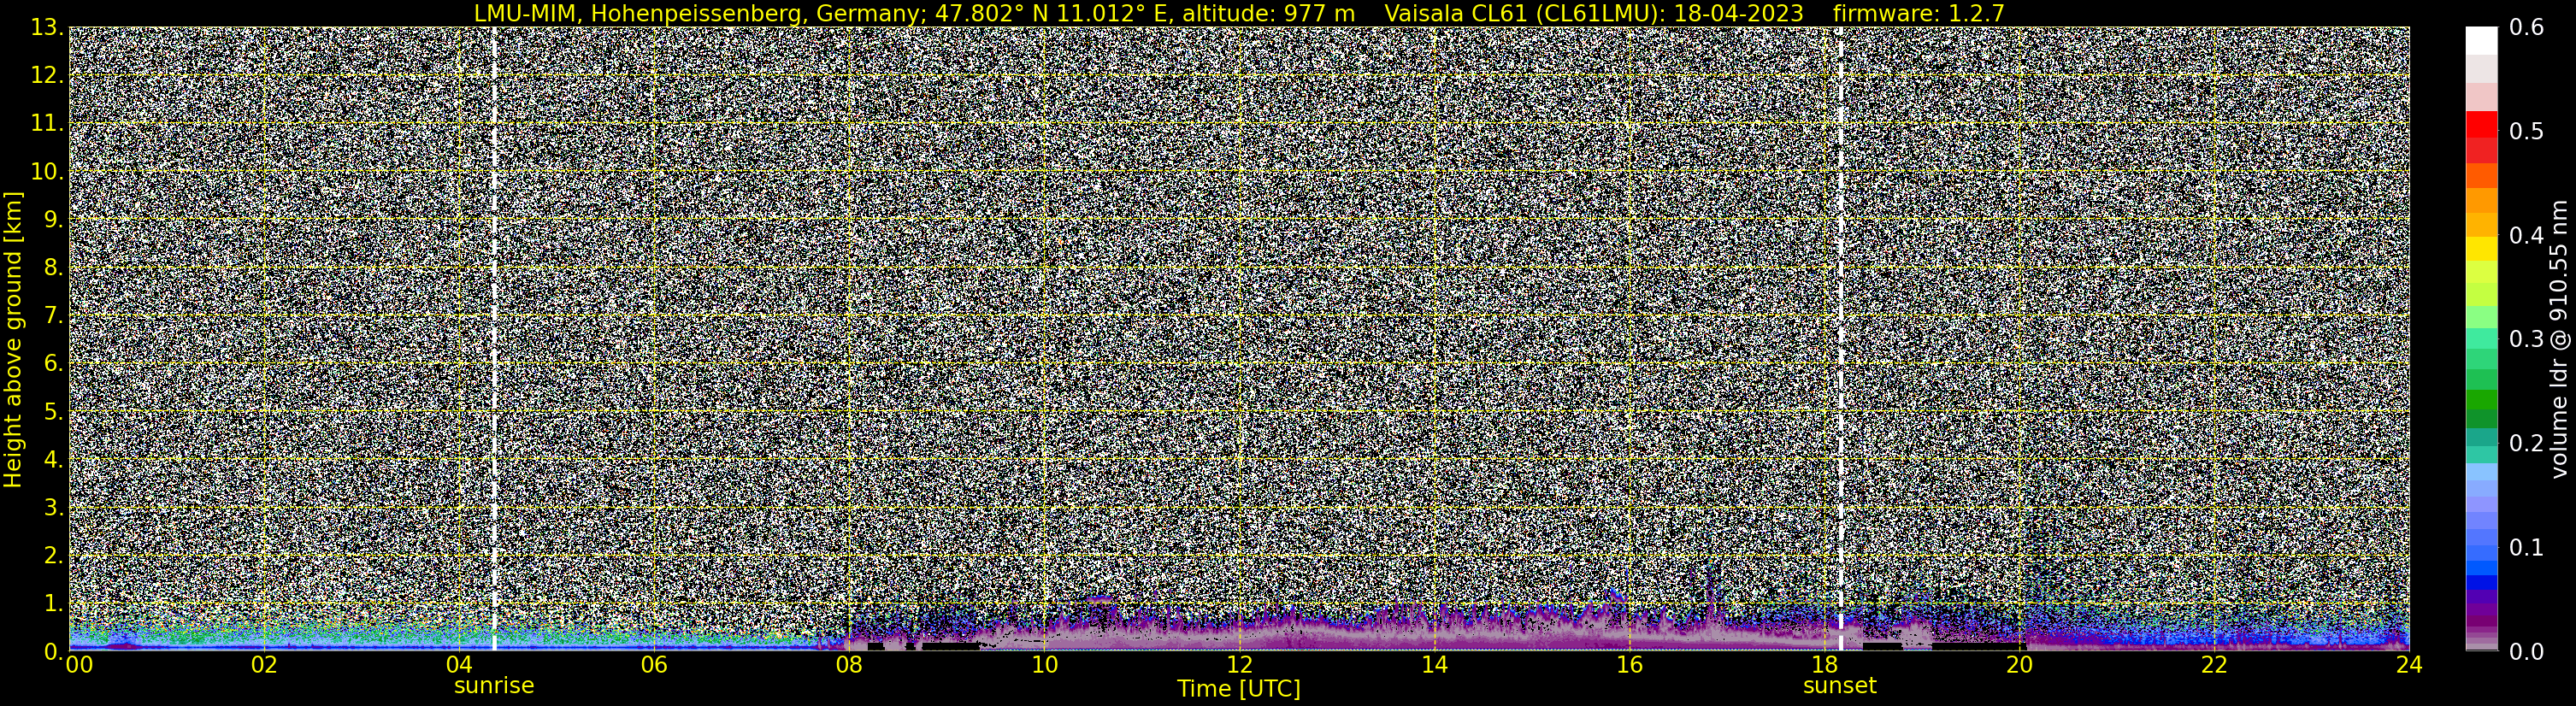
Task: Click the '20' time tick label
Action: pyautogui.click(x=2019, y=665)
